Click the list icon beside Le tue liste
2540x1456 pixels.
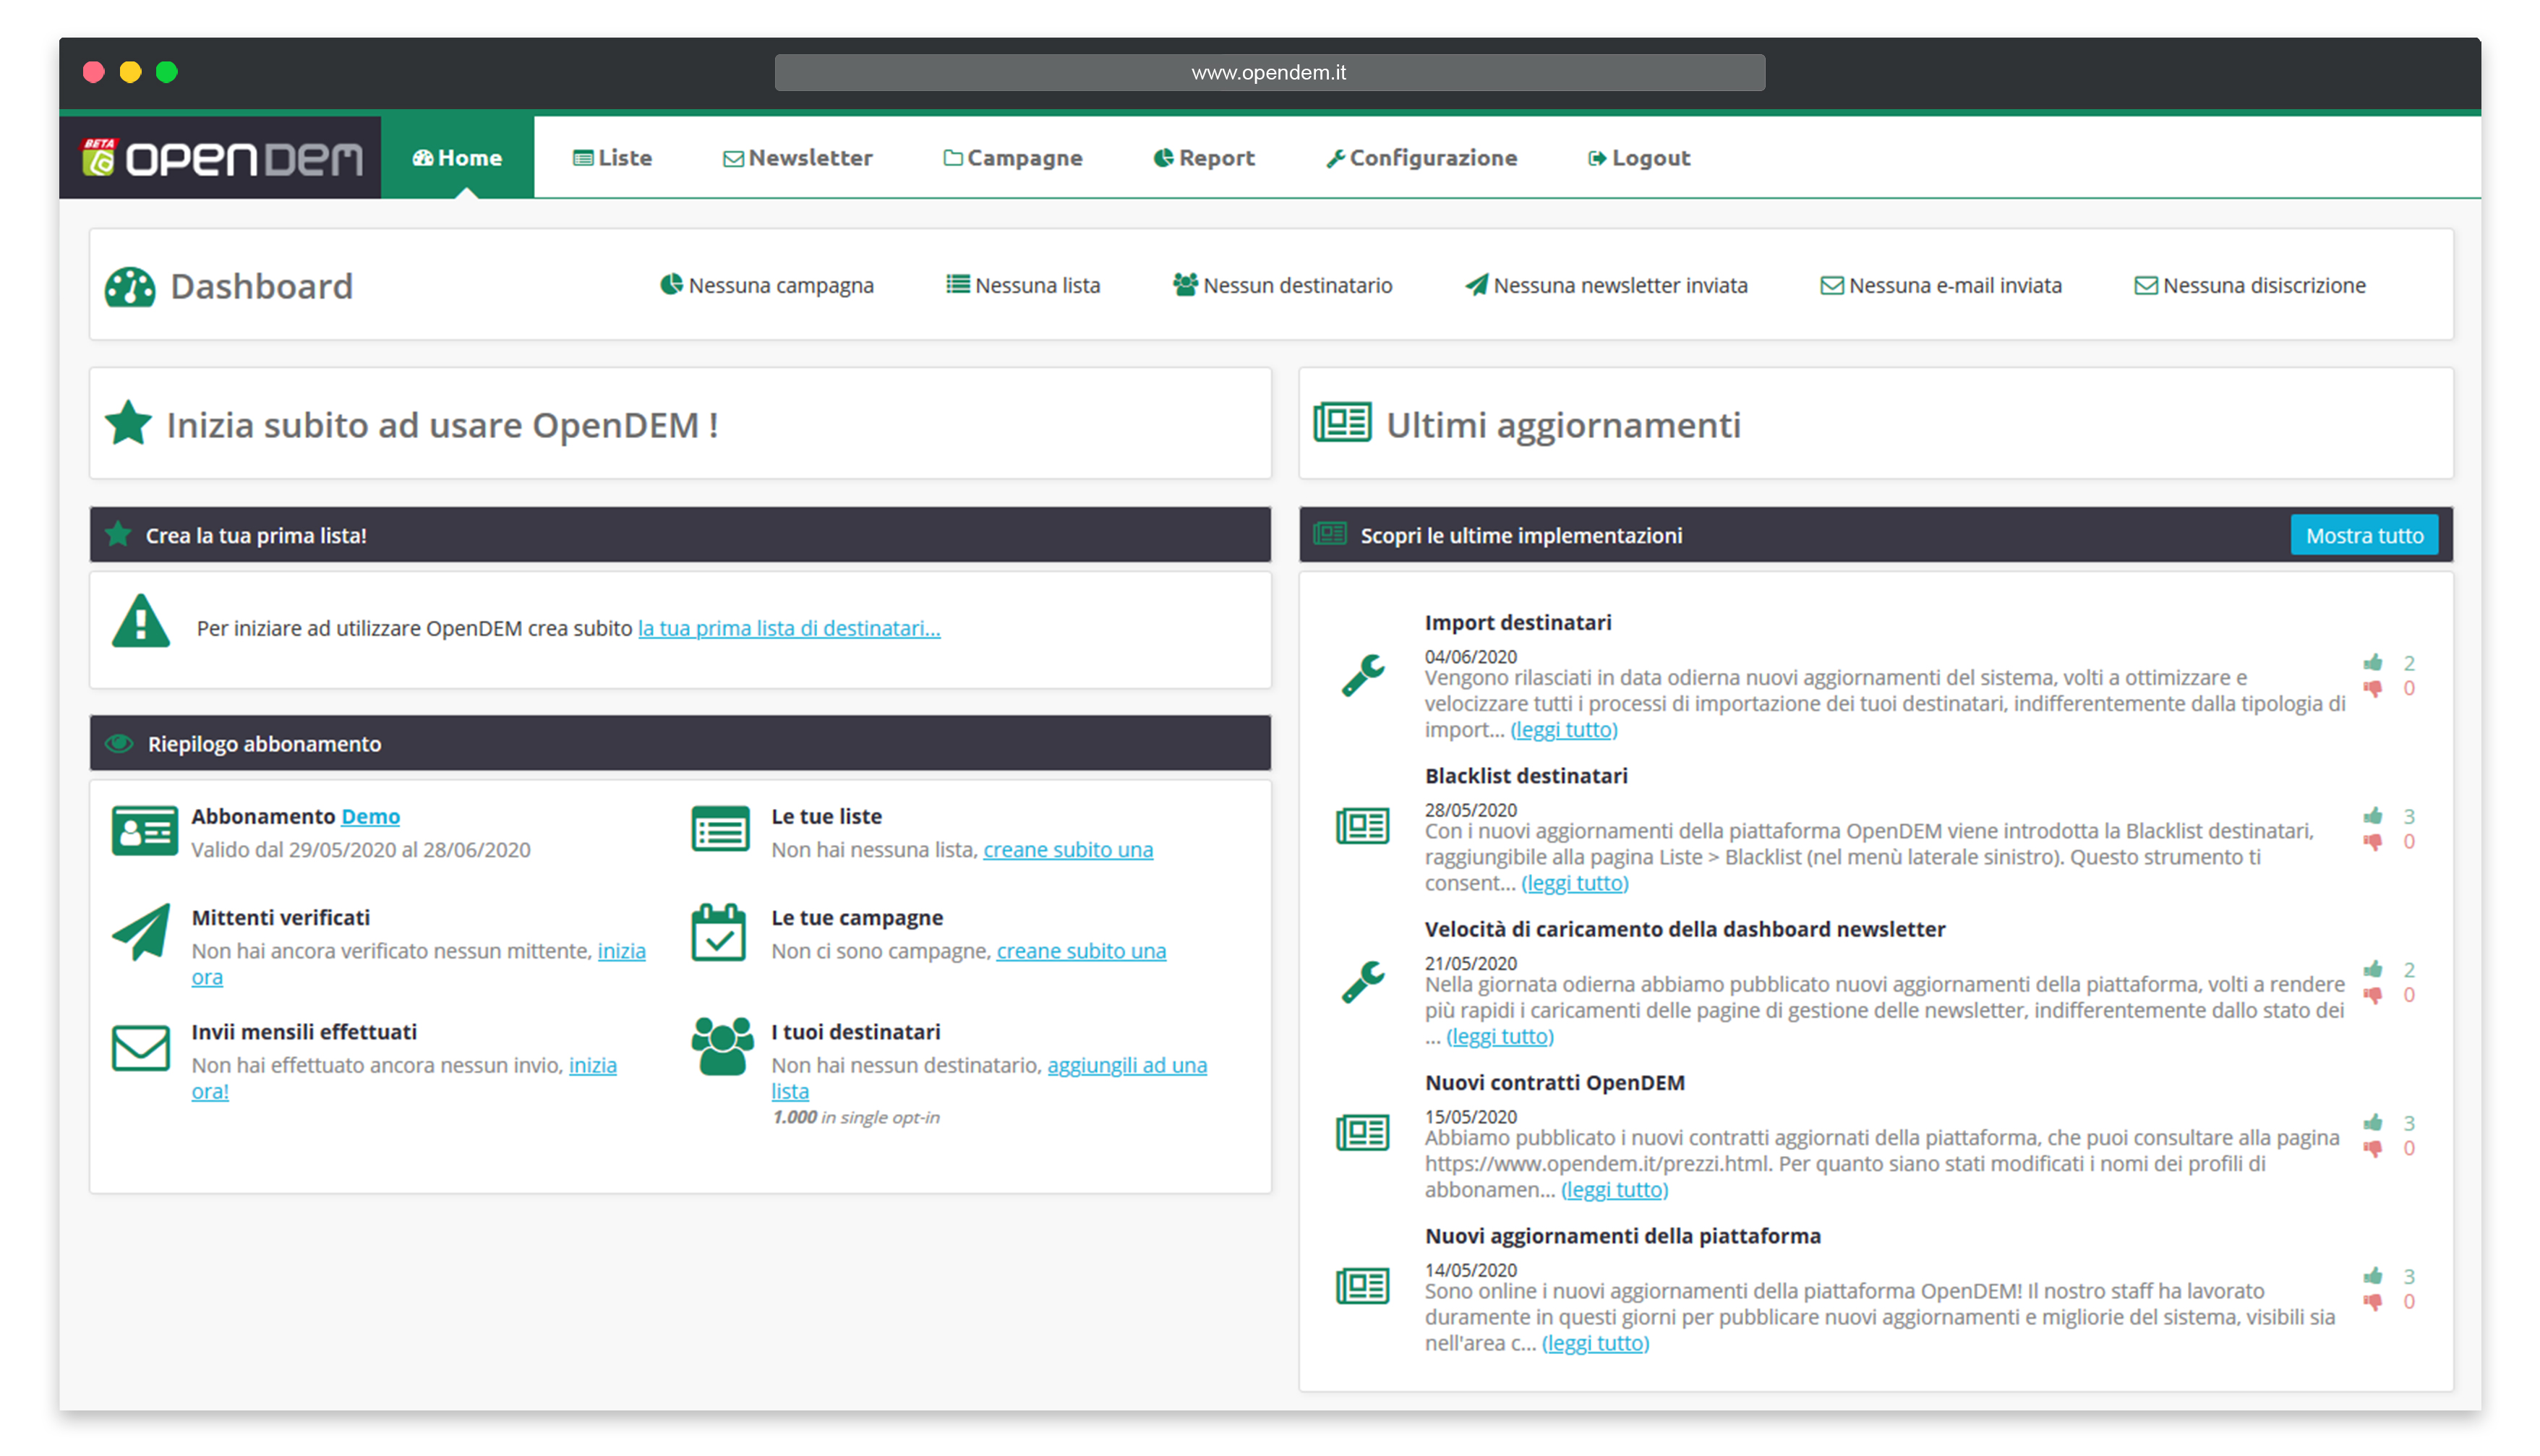[721, 830]
